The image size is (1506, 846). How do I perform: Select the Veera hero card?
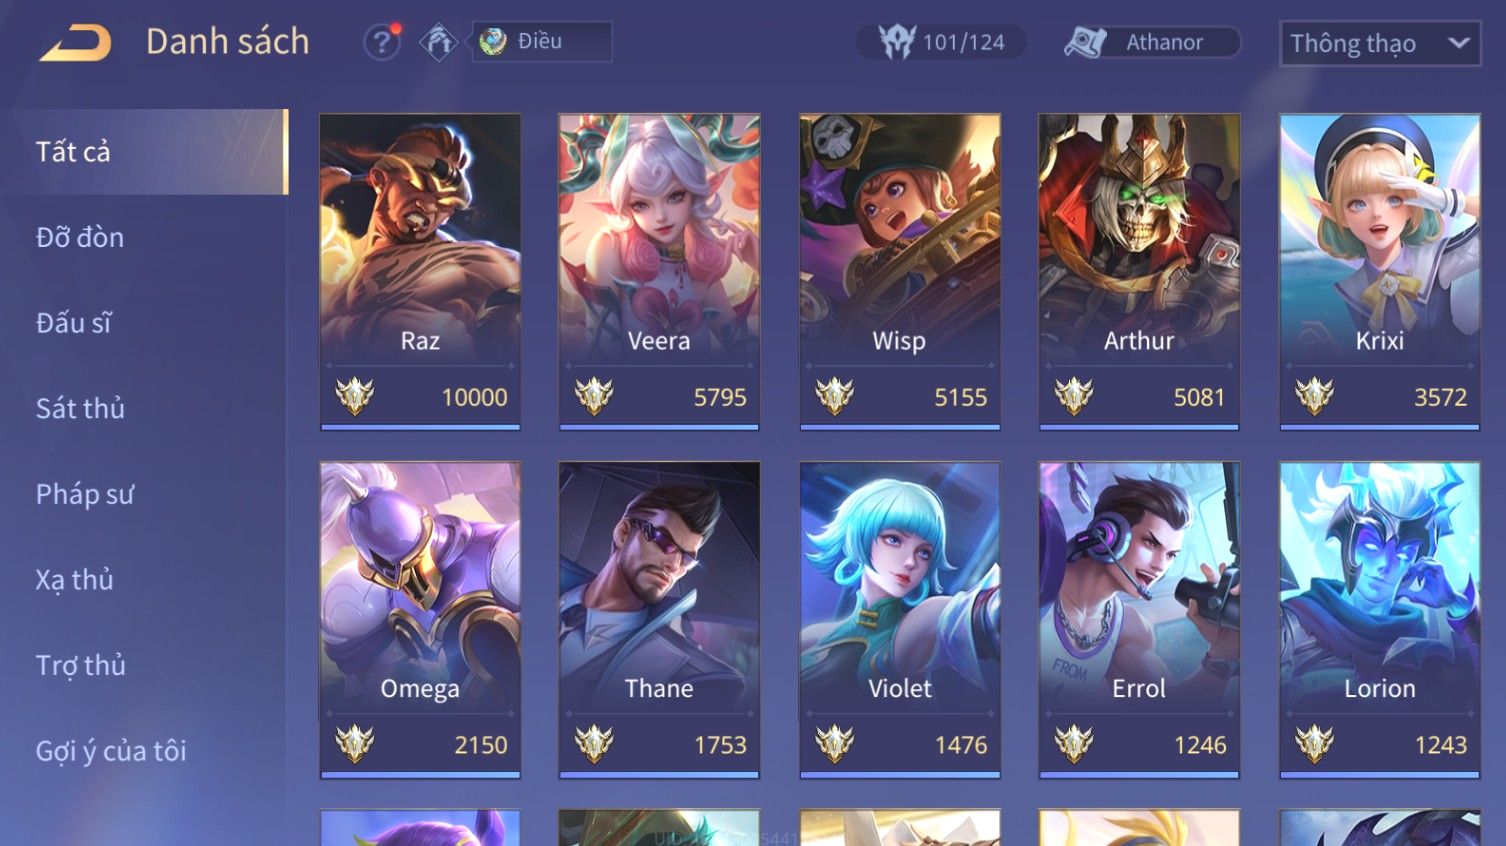pyautogui.click(x=659, y=271)
